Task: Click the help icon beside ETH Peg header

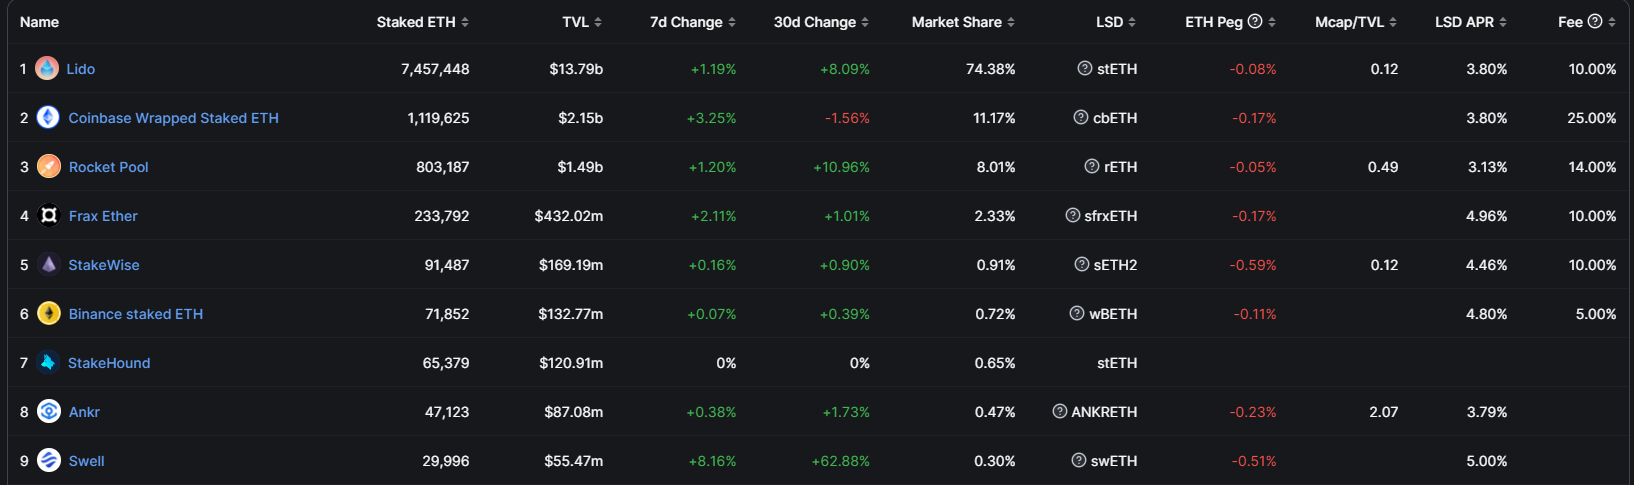Action: [1255, 21]
